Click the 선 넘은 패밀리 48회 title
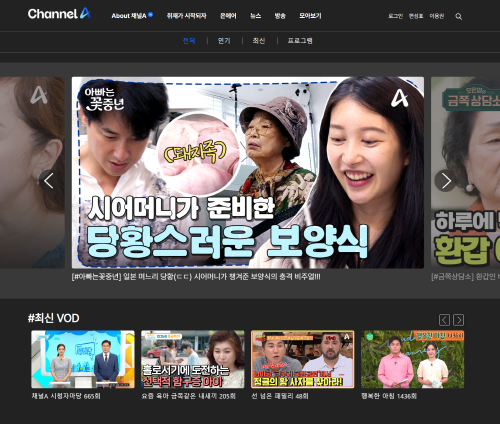Image resolution: width=500 pixels, height=424 pixels. tap(280, 396)
